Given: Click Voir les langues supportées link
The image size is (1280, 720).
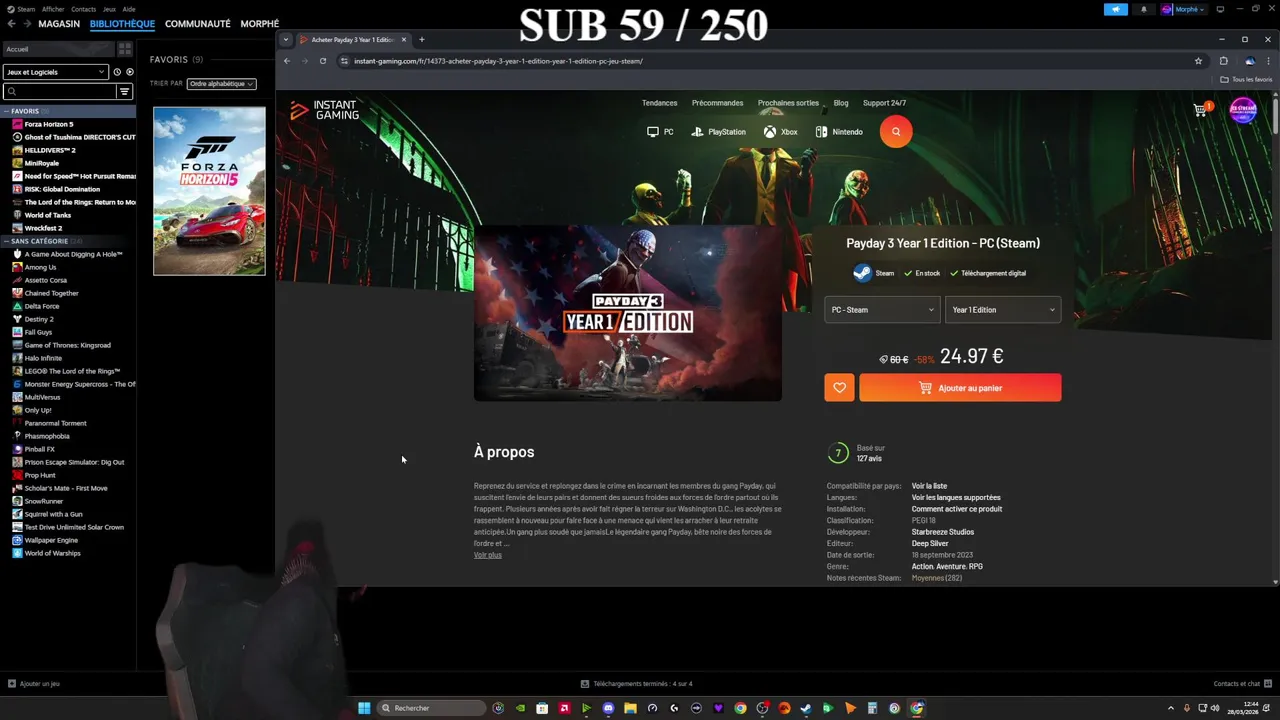Looking at the screenshot, I should pyautogui.click(x=956, y=497).
